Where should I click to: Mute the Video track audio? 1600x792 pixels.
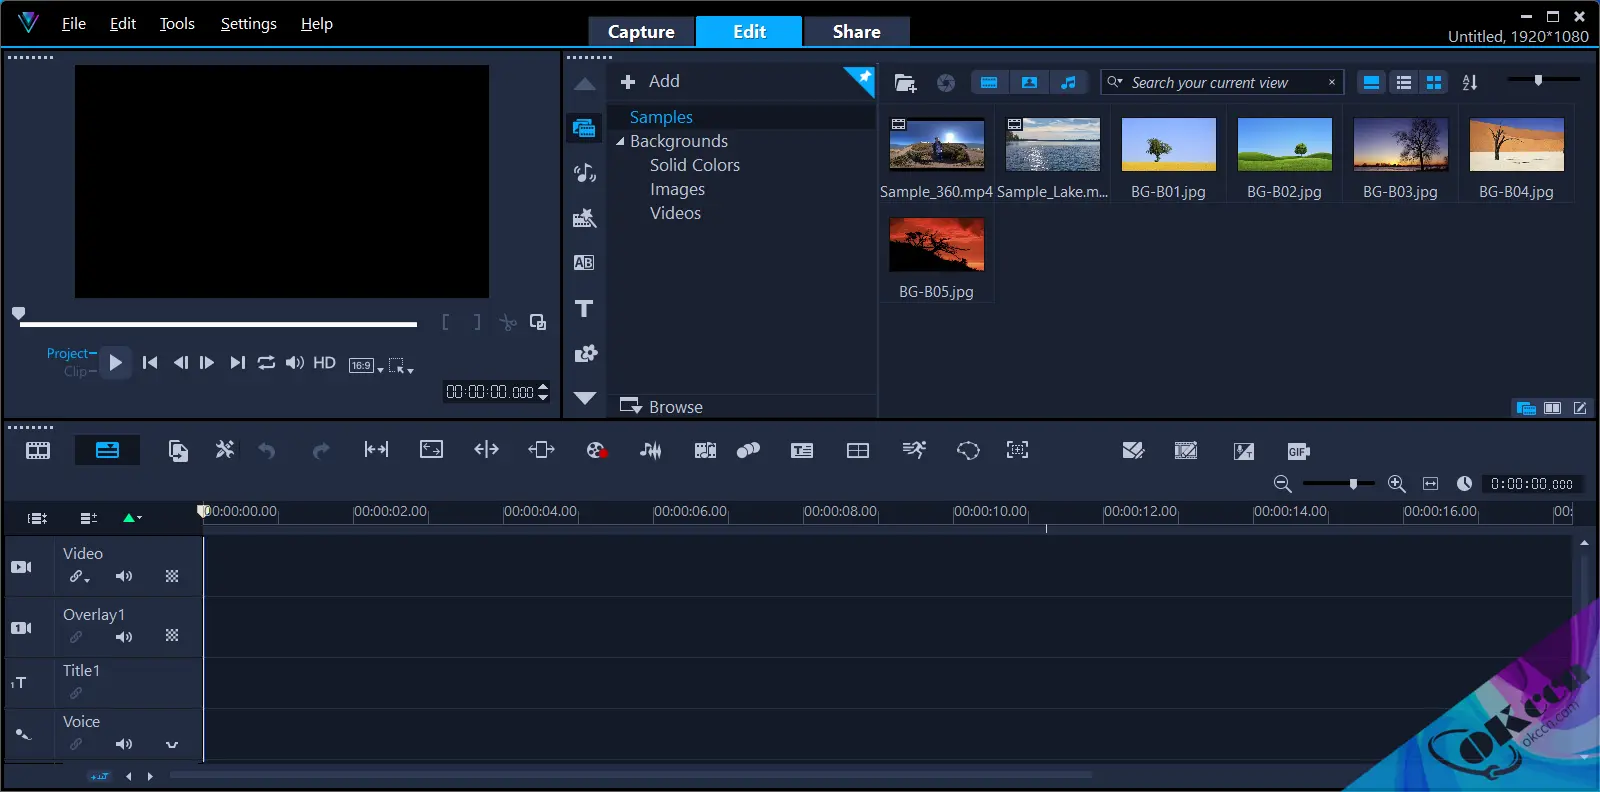[x=124, y=576]
